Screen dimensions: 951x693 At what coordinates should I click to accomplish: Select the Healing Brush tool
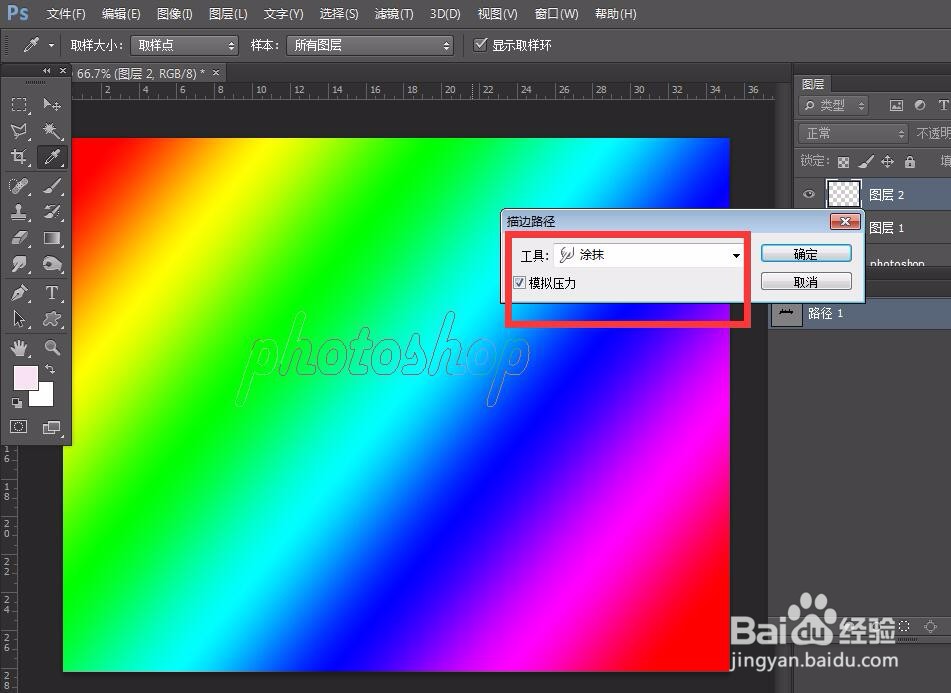pos(19,185)
